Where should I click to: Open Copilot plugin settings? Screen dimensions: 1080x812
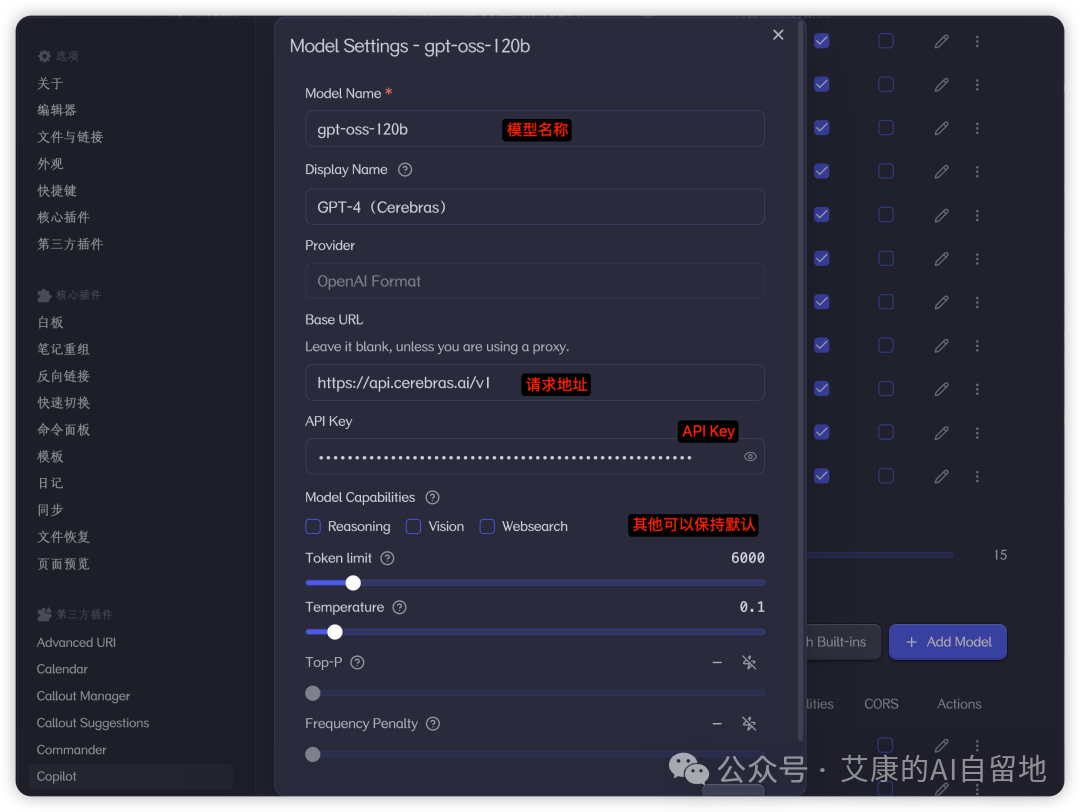coord(131,777)
